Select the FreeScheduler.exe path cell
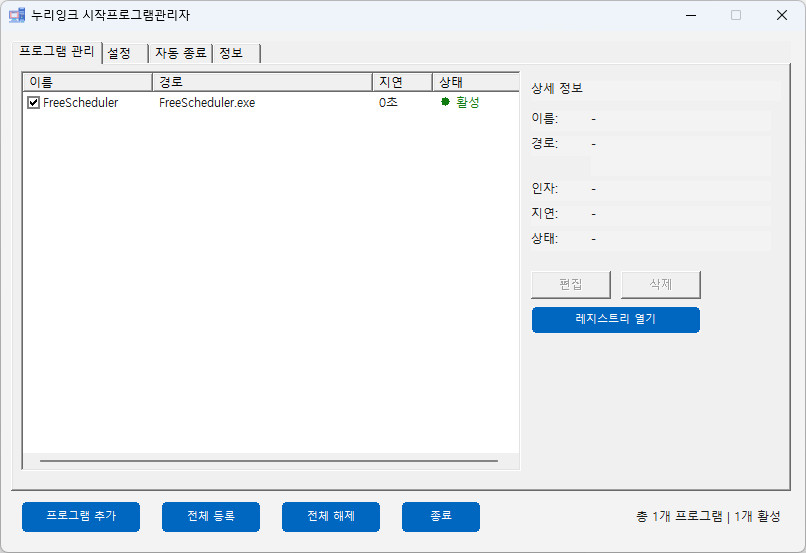806x553 pixels. (207, 102)
